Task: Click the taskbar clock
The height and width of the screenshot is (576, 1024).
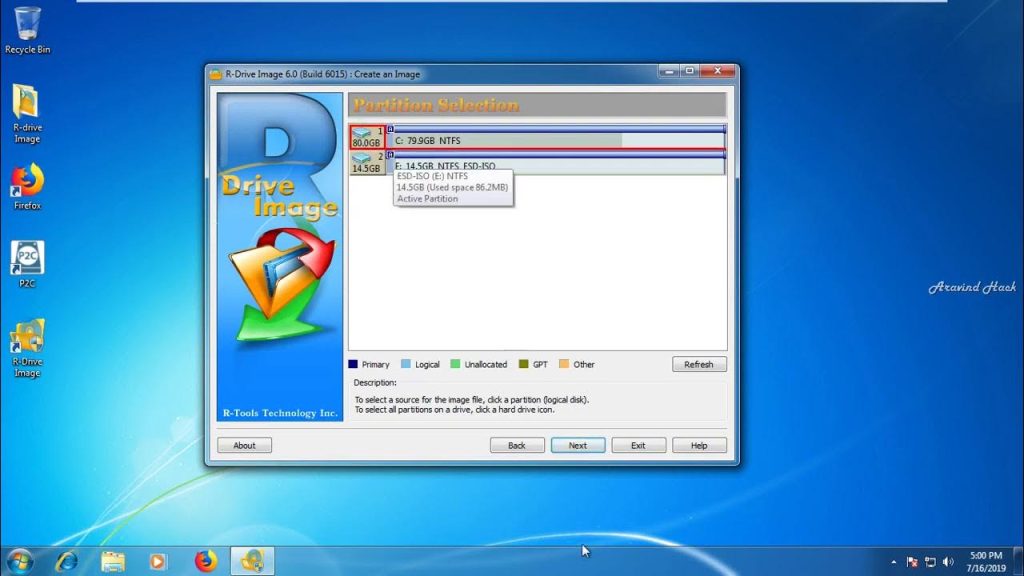Action: (x=984, y=560)
